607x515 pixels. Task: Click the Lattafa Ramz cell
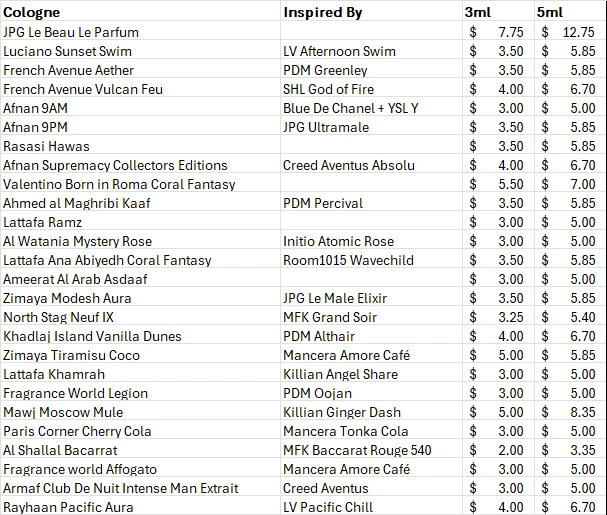(141, 222)
